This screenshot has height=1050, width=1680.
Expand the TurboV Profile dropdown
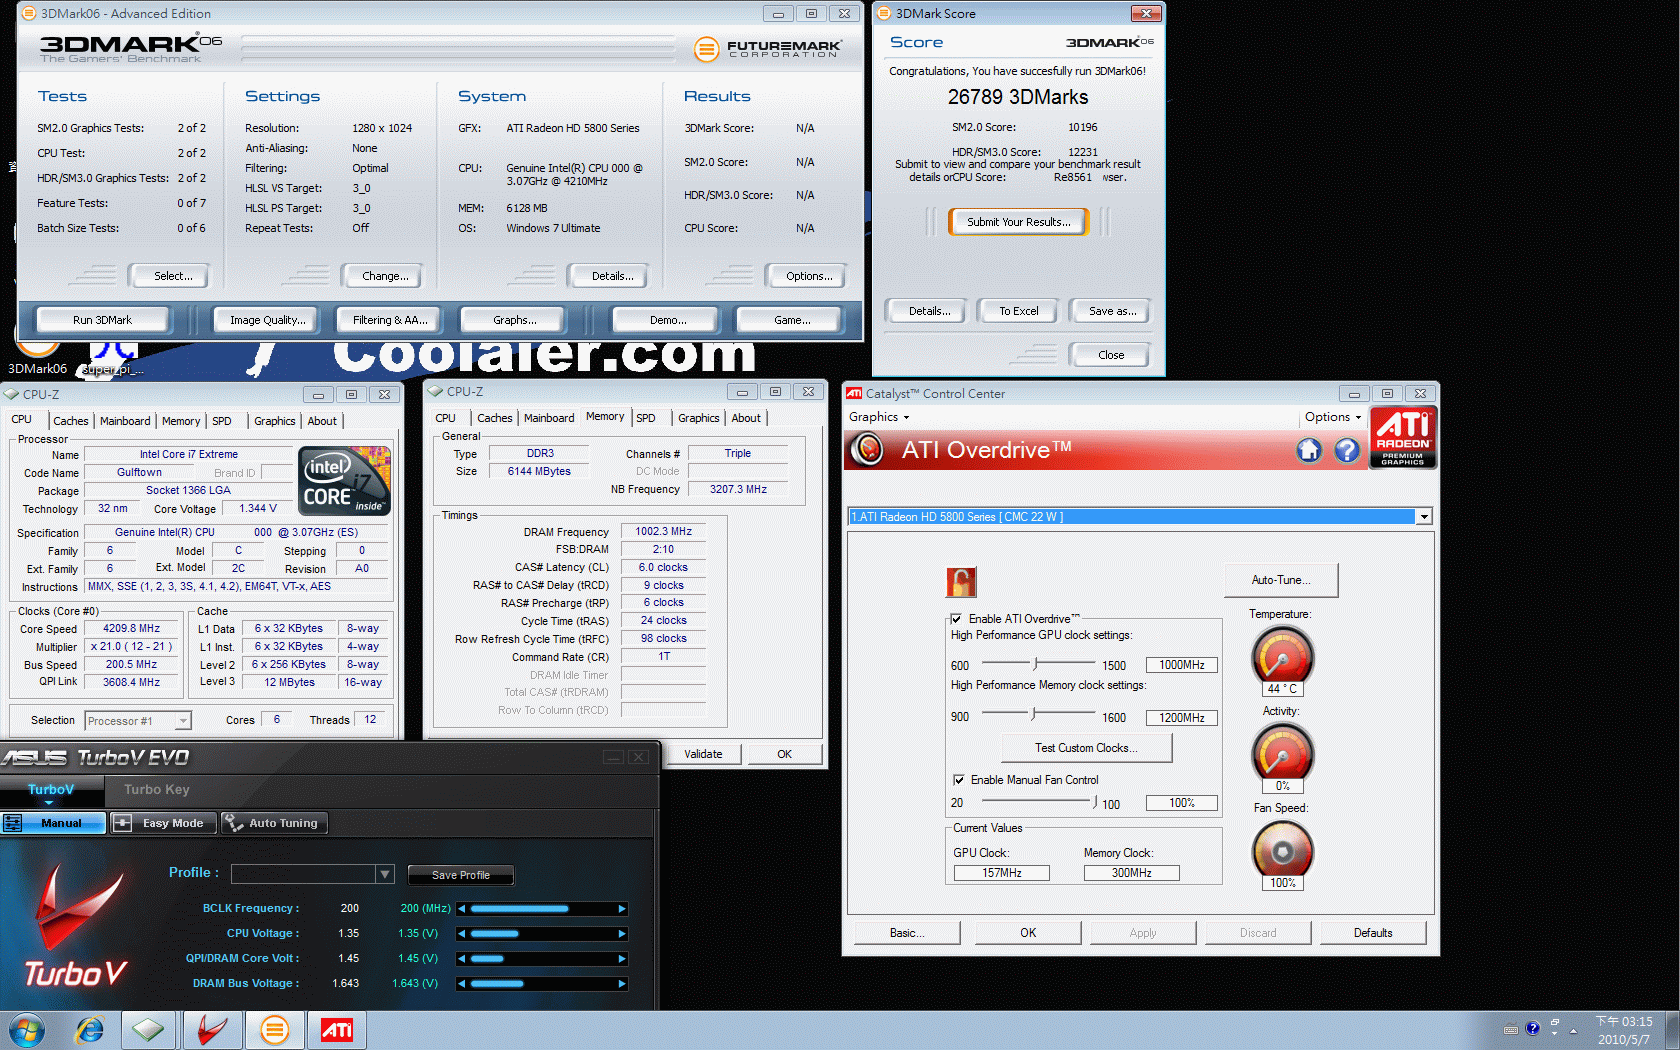385,874
